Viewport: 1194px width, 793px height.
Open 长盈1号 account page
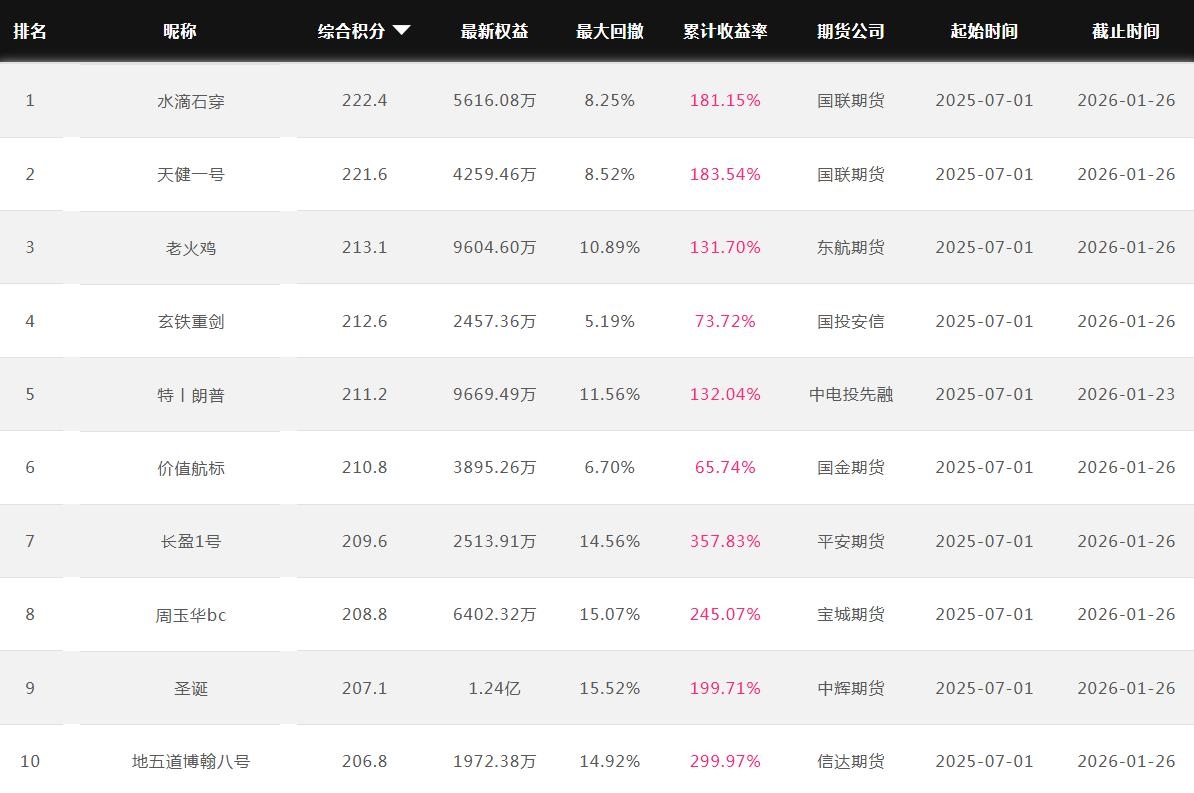click(x=190, y=541)
